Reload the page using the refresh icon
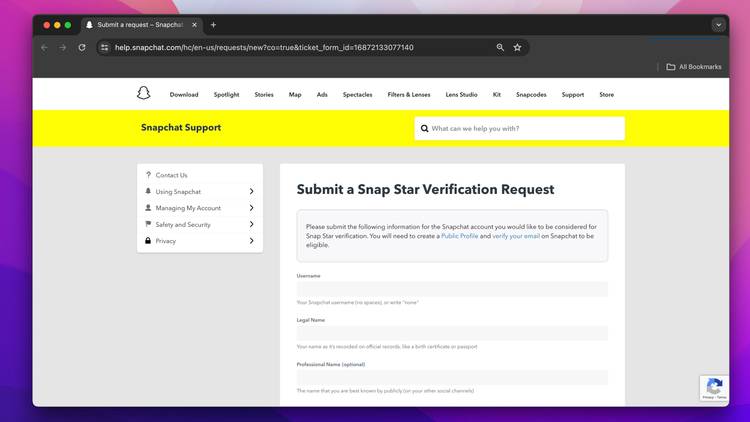Image resolution: width=750 pixels, height=422 pixels. coord(82,47)
